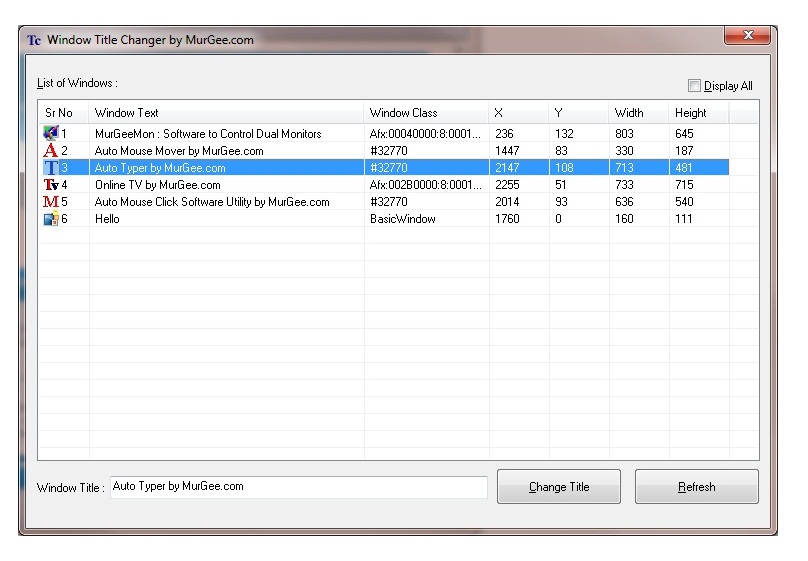Click the Y value 132
The image size is (808, 561).
pos(564,134)
